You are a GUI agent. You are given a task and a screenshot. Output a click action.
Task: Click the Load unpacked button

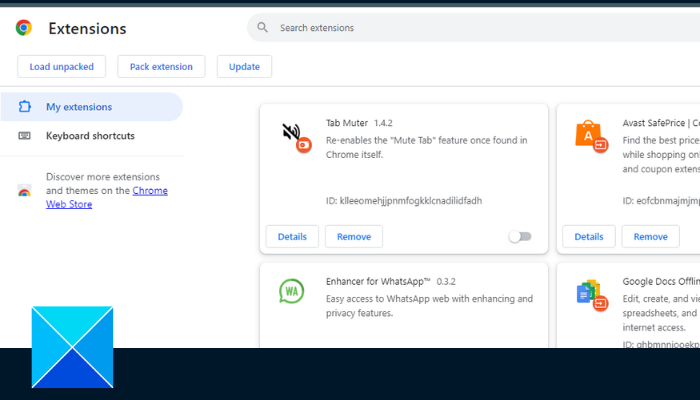[x=62, y=67]
